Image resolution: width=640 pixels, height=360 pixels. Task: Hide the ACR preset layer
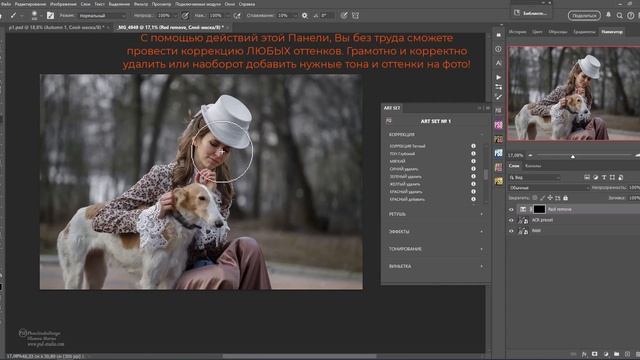click(x=511, y=220)
